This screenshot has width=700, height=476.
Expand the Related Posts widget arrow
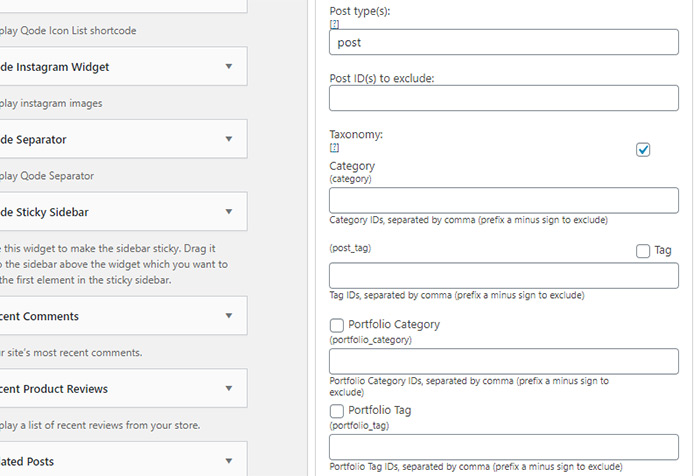pyautogui.click(x=229, y=461)
